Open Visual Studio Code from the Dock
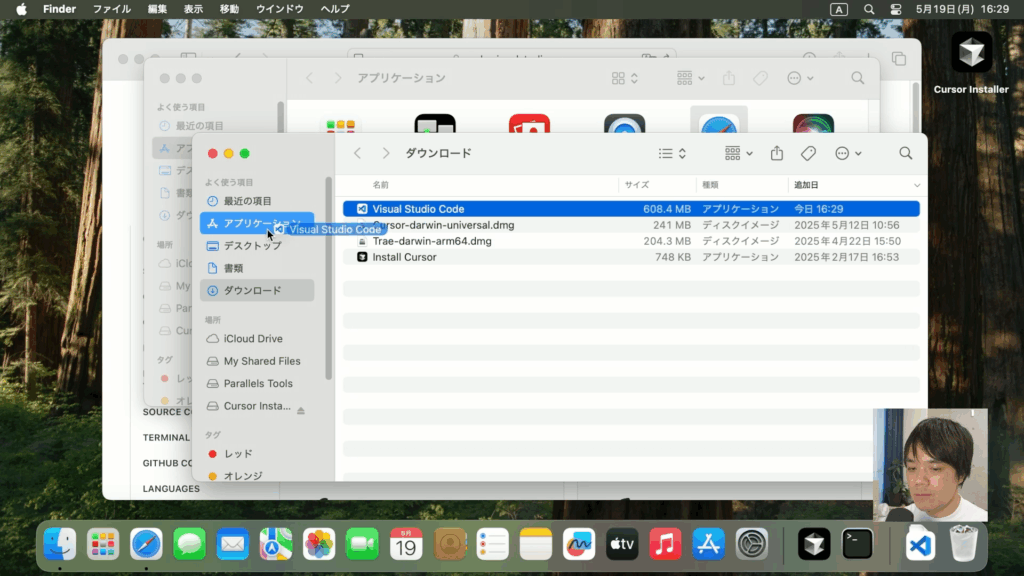The width and height of the screenshot is (1024, 576). click(920, 545)
